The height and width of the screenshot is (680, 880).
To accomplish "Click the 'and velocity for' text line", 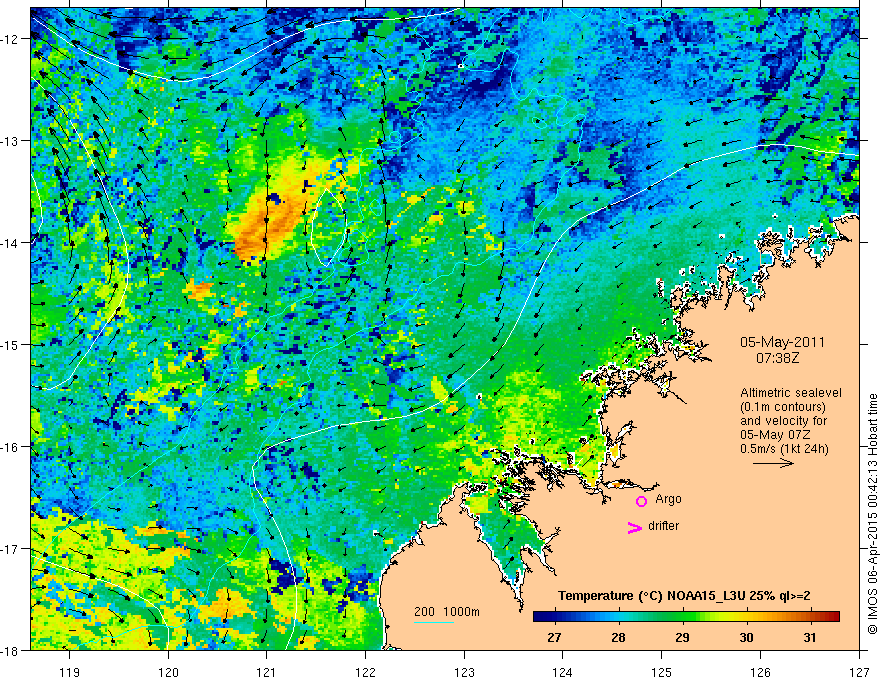I will pos(783,421).
